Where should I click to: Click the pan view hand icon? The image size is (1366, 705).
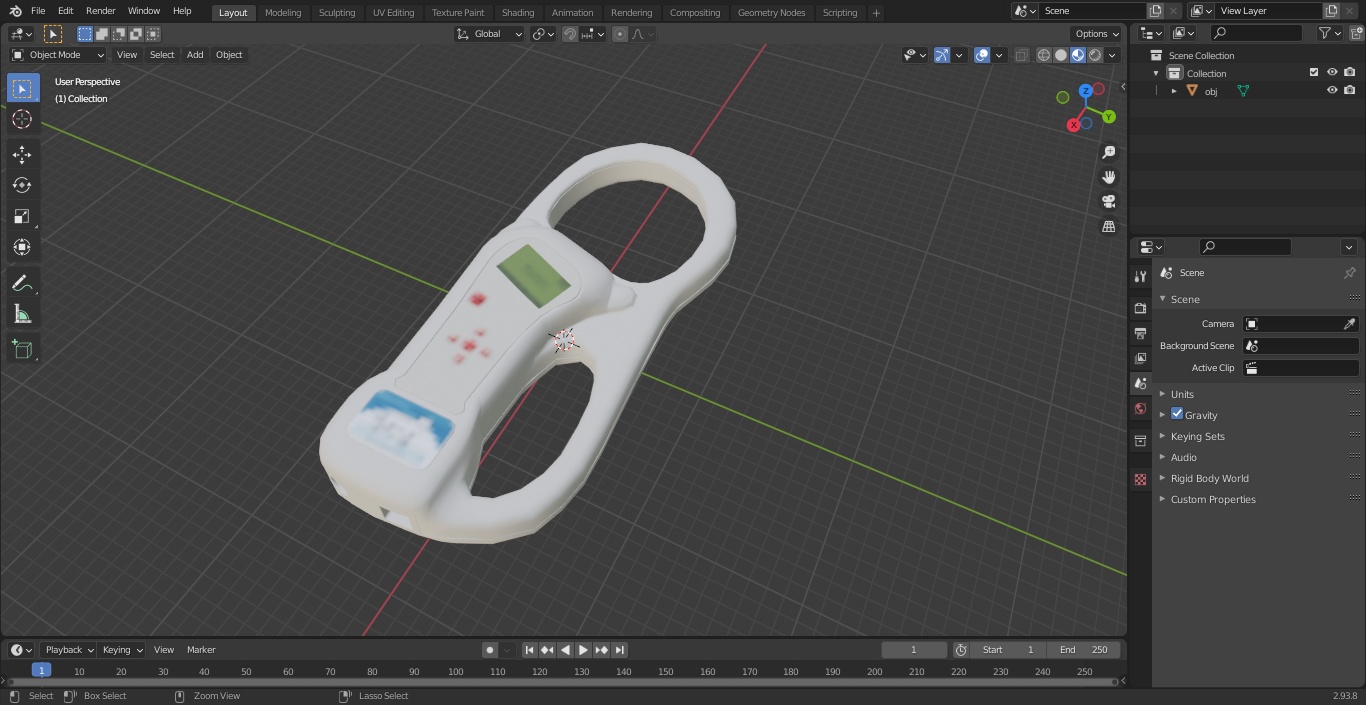[x=1108, y=177]
